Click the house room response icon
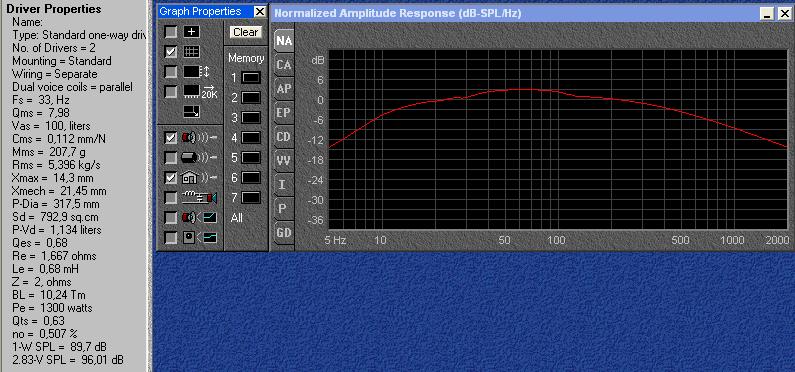The image size is (795, 372). (199, 177)
